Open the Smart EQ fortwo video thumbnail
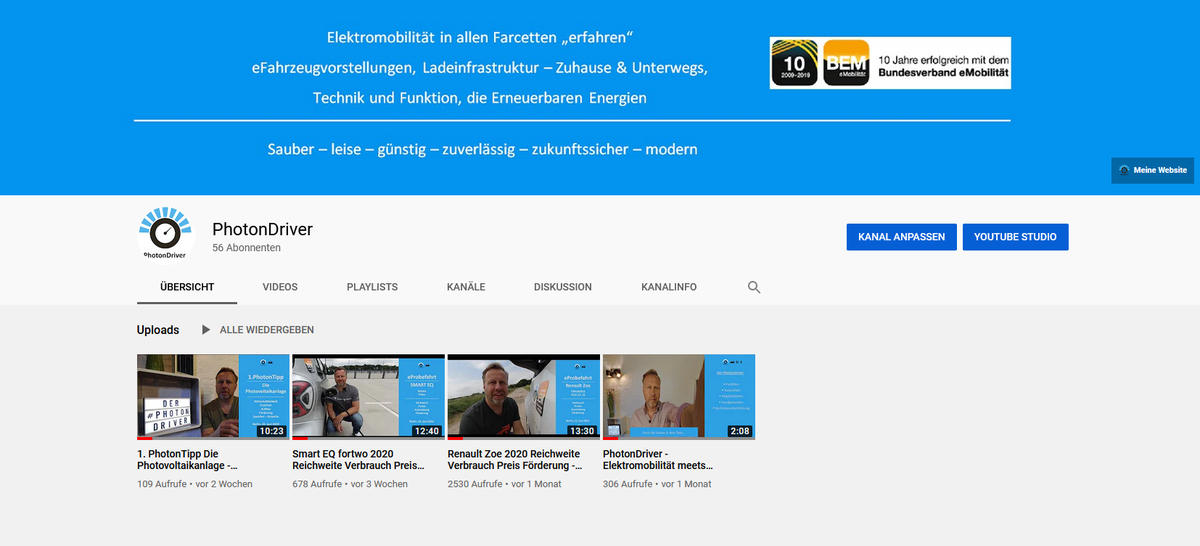The width and height of the screenshot is (1200, 546). point(368,397)
